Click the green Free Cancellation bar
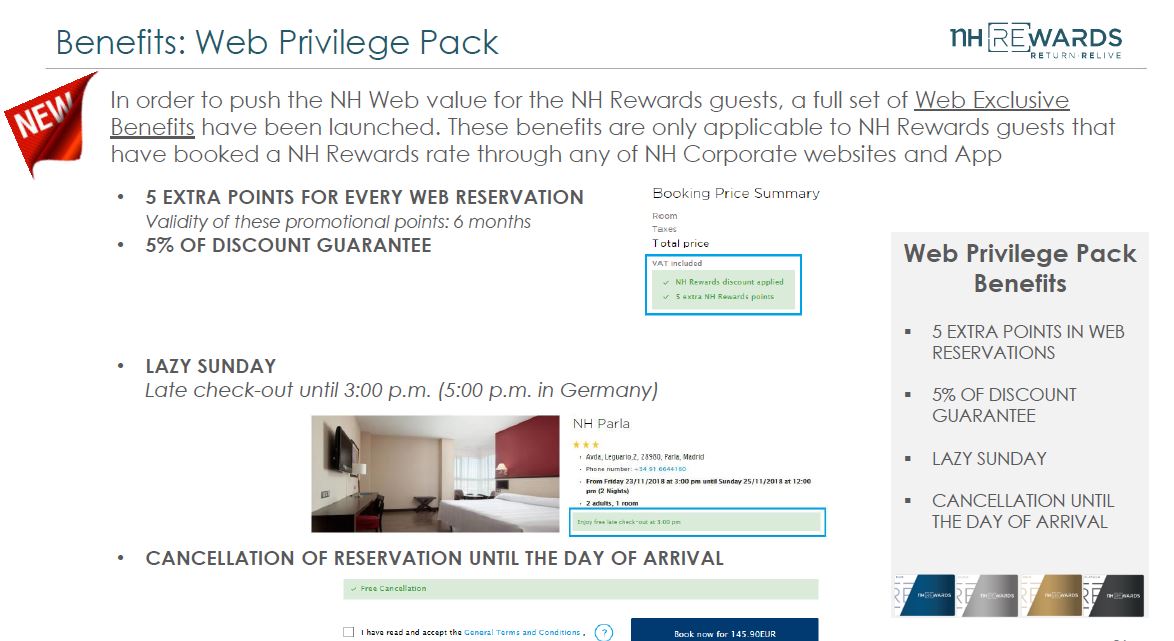This screenshot has height=641, width=1174. click(580, 589)
